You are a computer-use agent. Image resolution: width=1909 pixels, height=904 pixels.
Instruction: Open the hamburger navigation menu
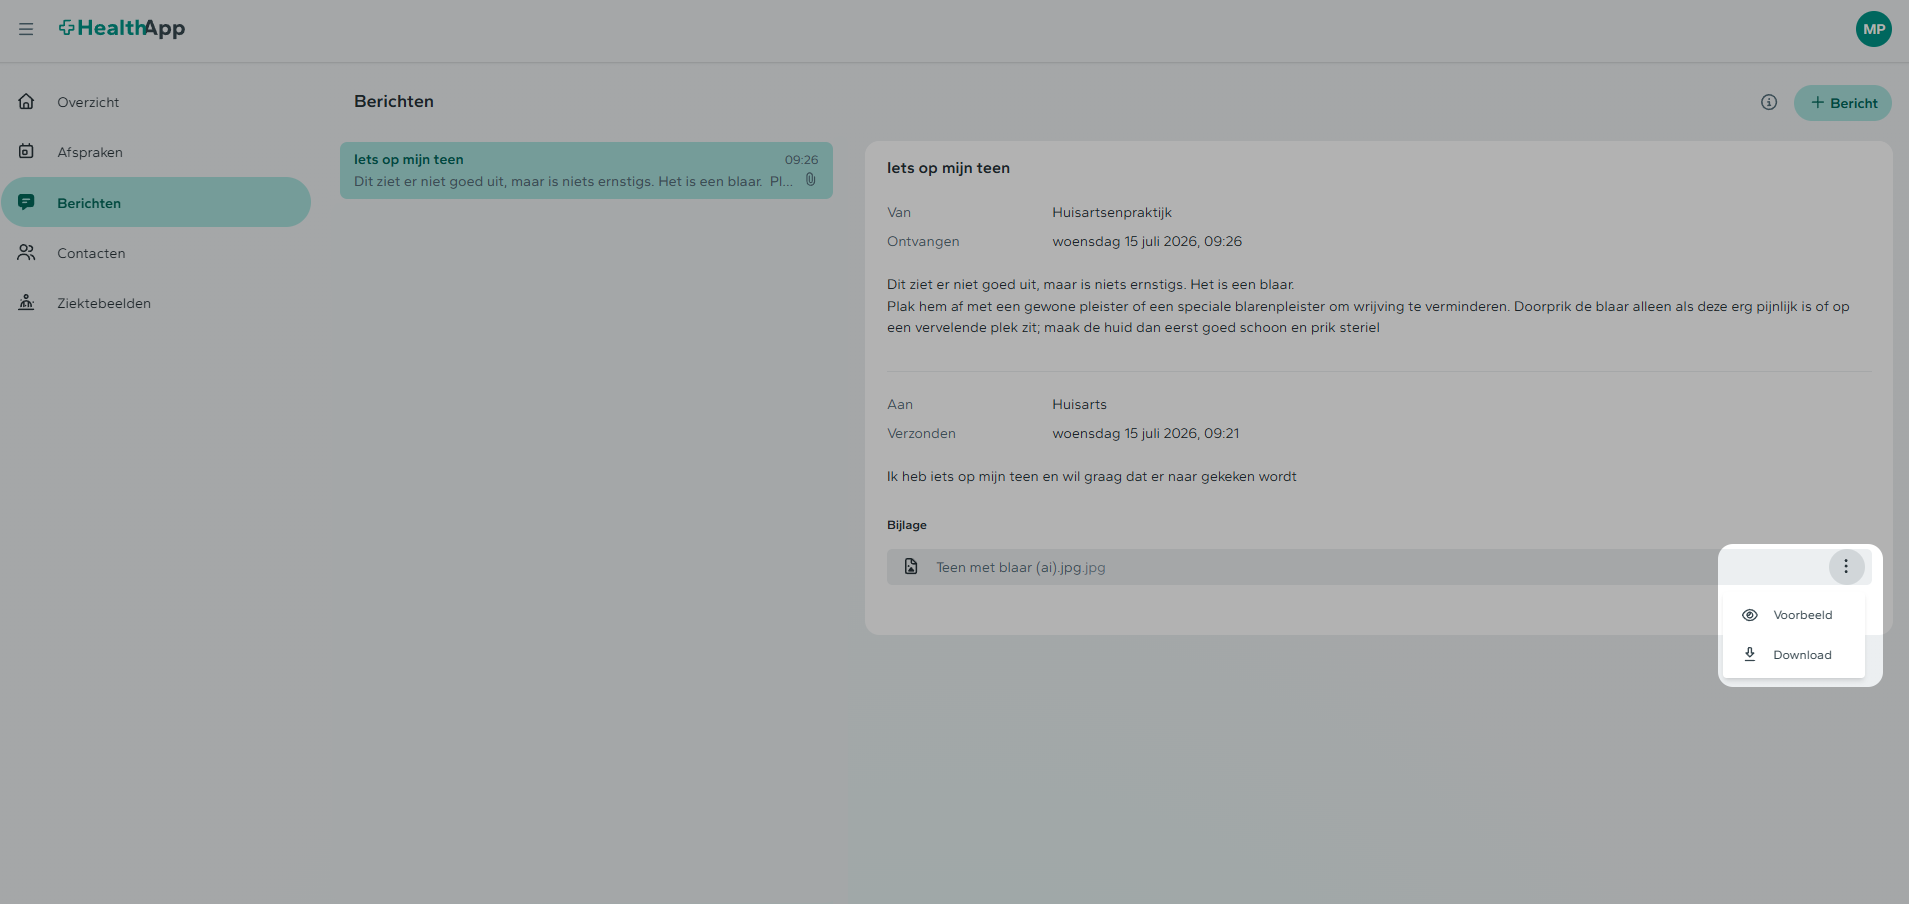coord(26,29)
